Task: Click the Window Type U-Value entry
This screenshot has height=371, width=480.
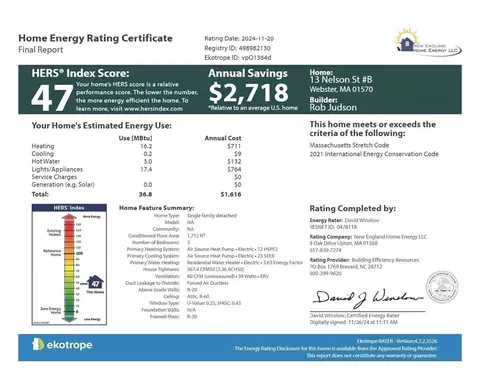Action: click(x=214, y=303)
